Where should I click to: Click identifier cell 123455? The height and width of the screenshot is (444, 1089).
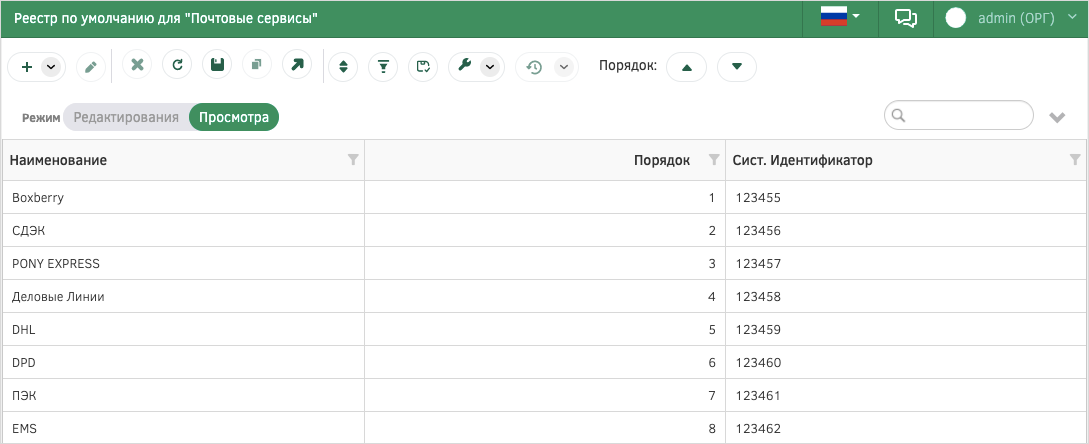906,197
